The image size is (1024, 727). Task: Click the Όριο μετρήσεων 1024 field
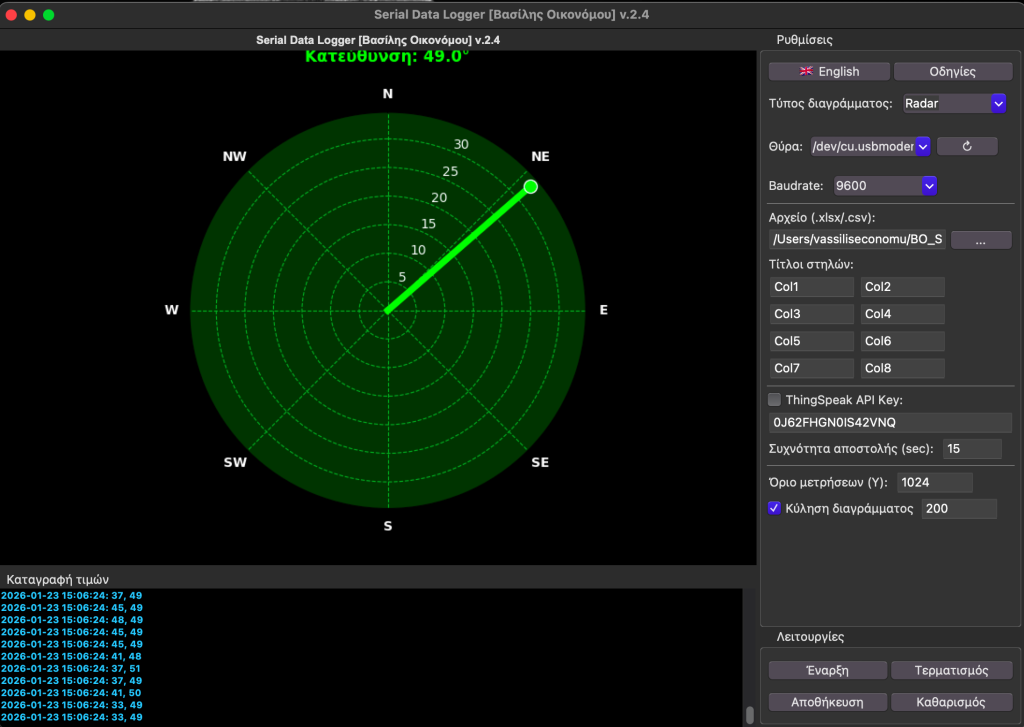(x=934, y=483)
